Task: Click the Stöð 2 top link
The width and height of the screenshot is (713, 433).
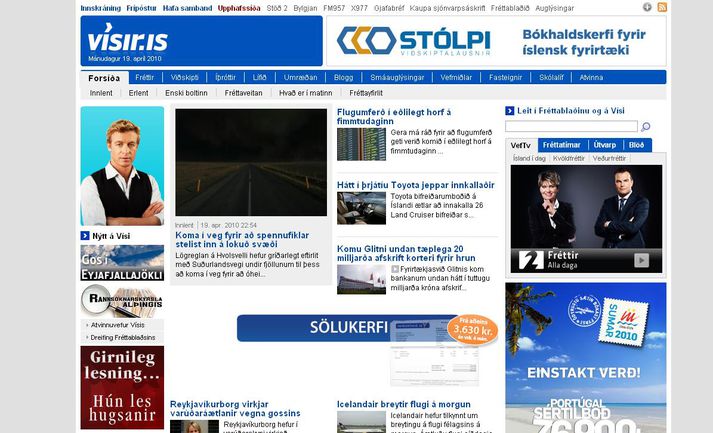Action: (x=277, y=8)
